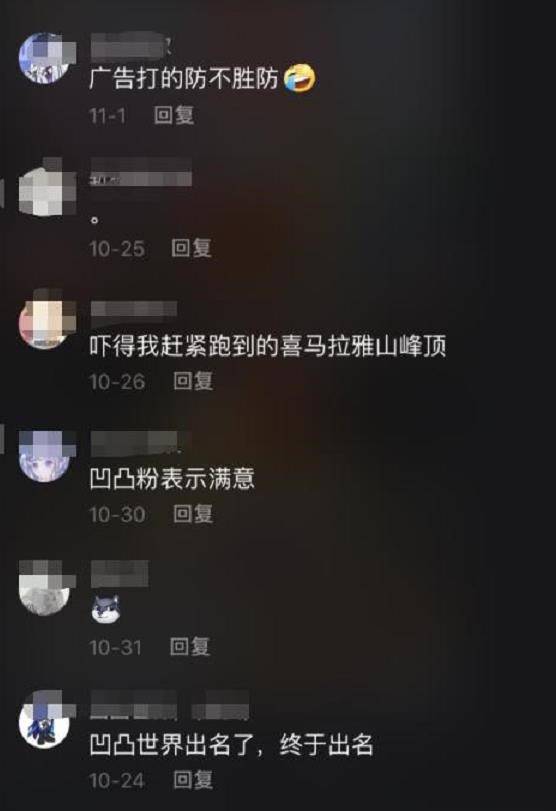
Task: Select the comment 凹凸粉表示满意
Action: (172, 478)
